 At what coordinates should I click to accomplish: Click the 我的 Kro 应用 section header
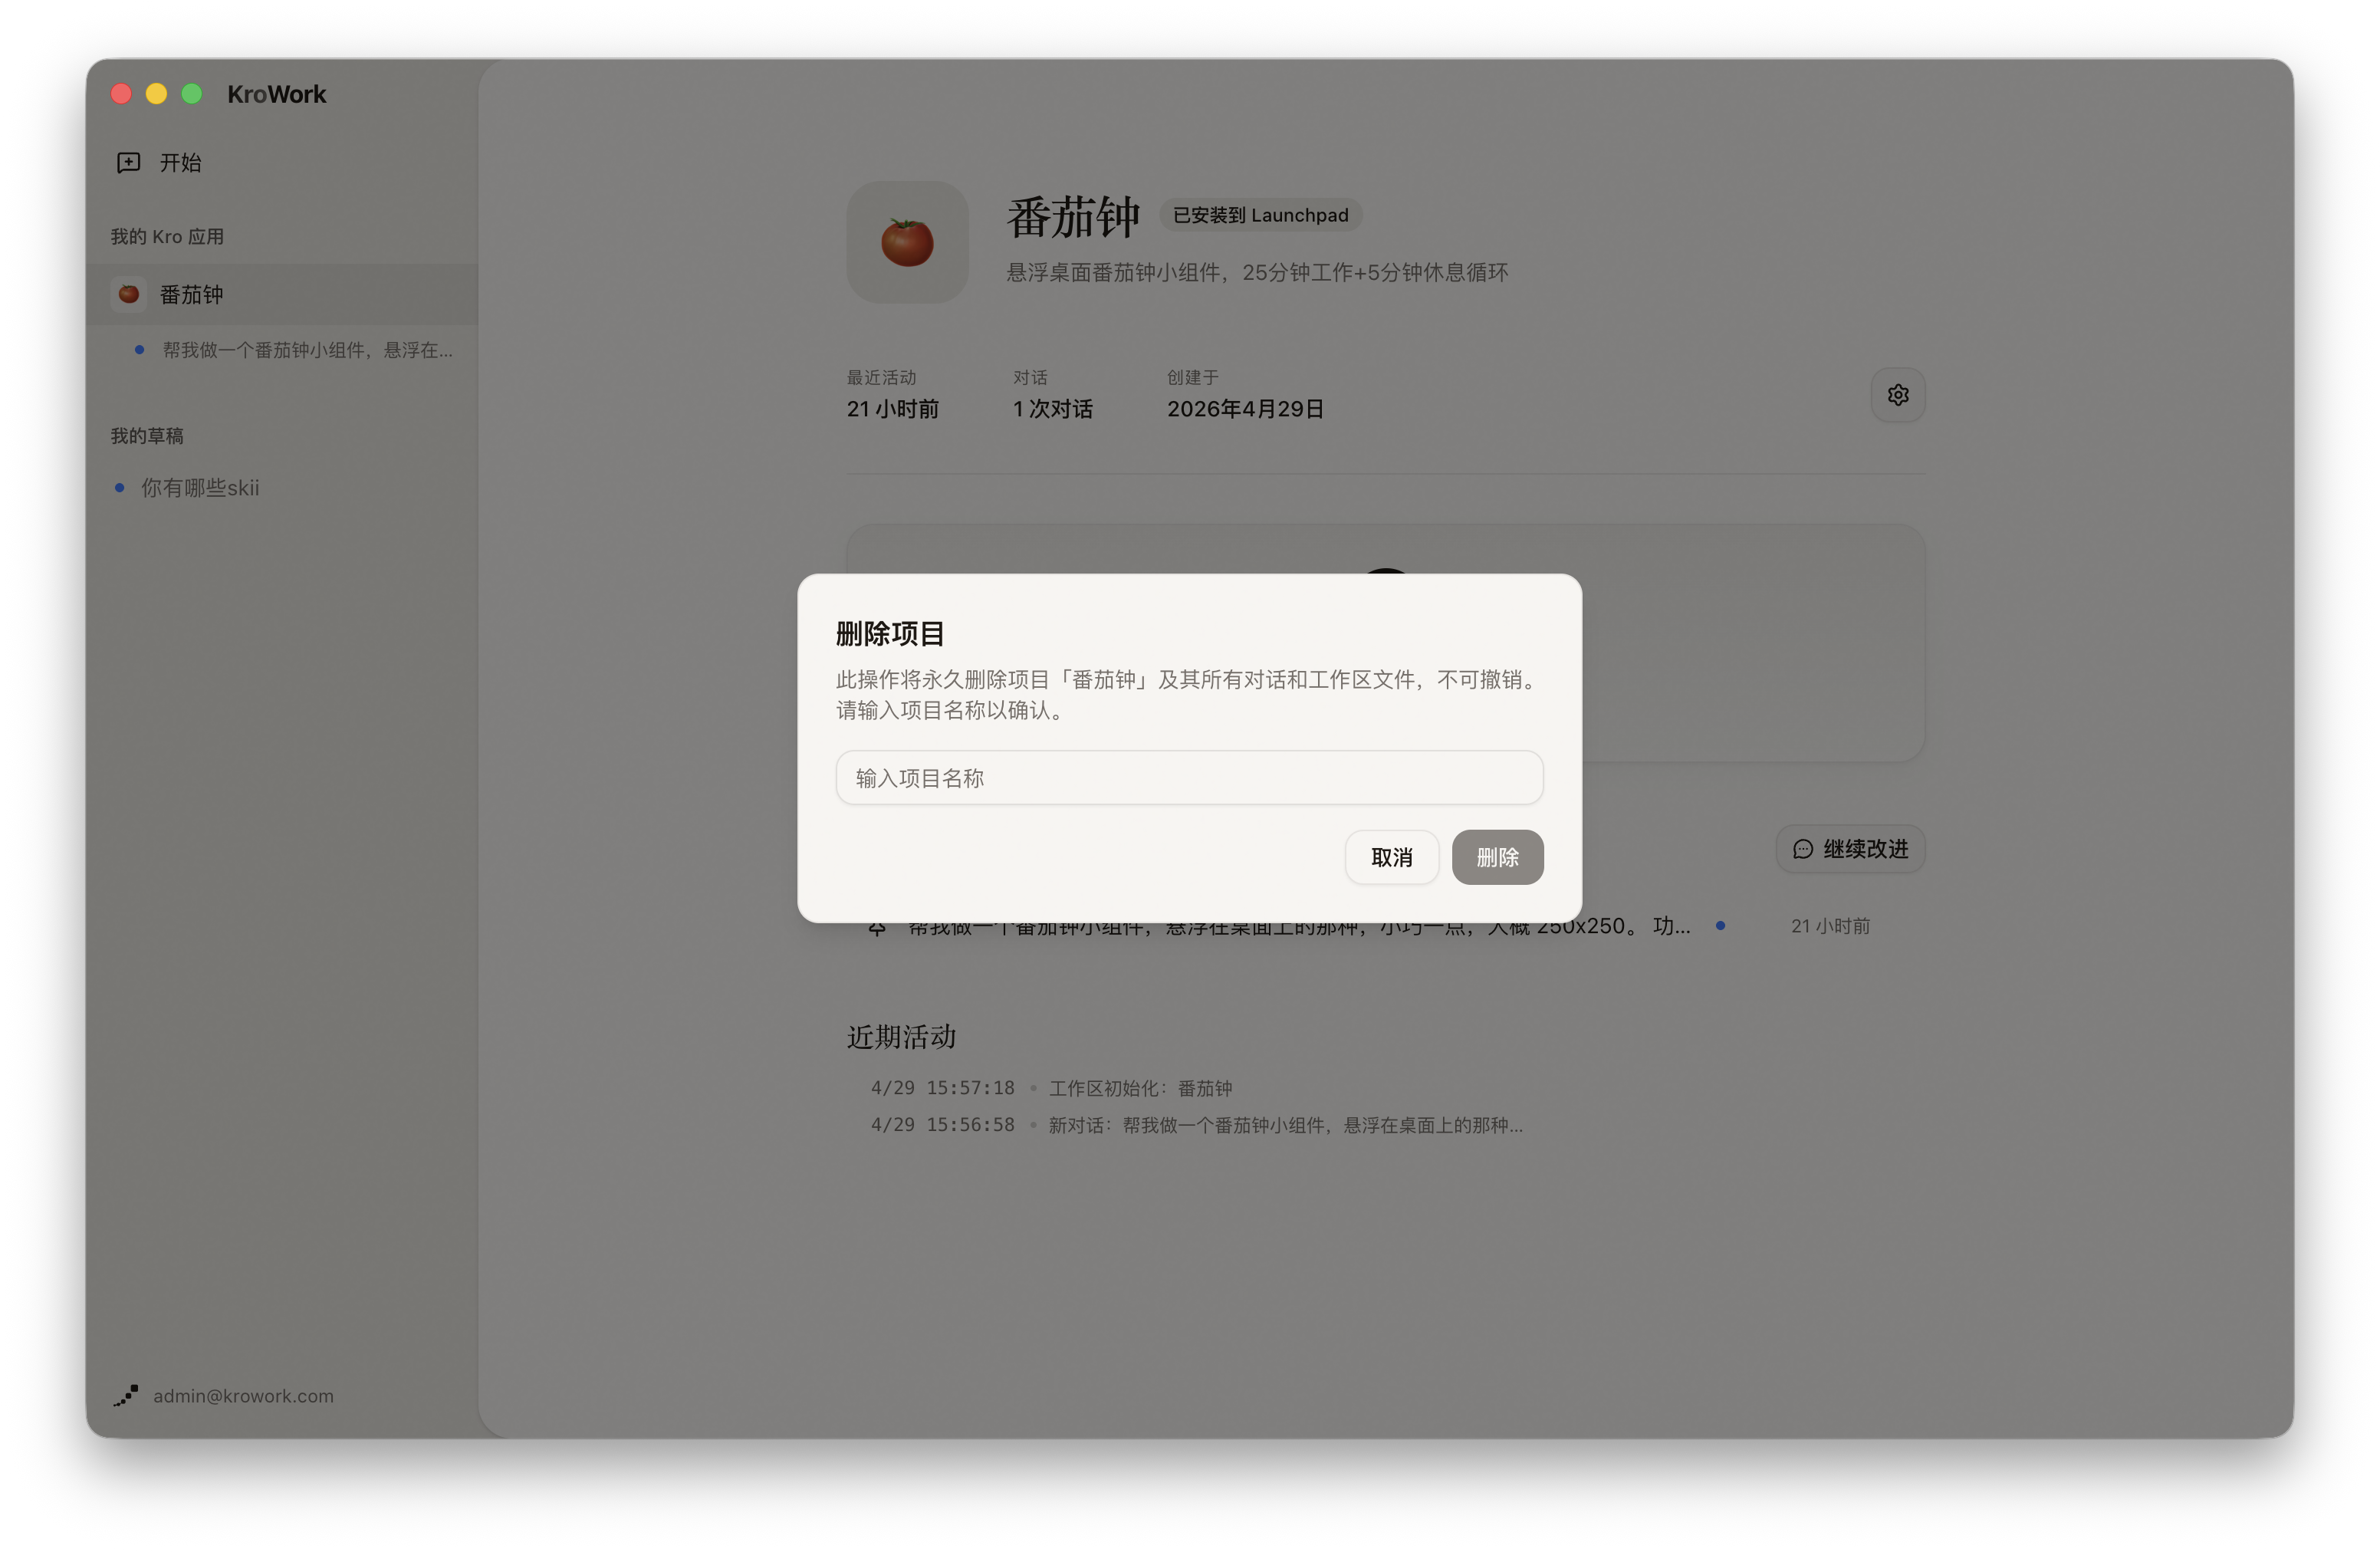(x=167, y=237)
